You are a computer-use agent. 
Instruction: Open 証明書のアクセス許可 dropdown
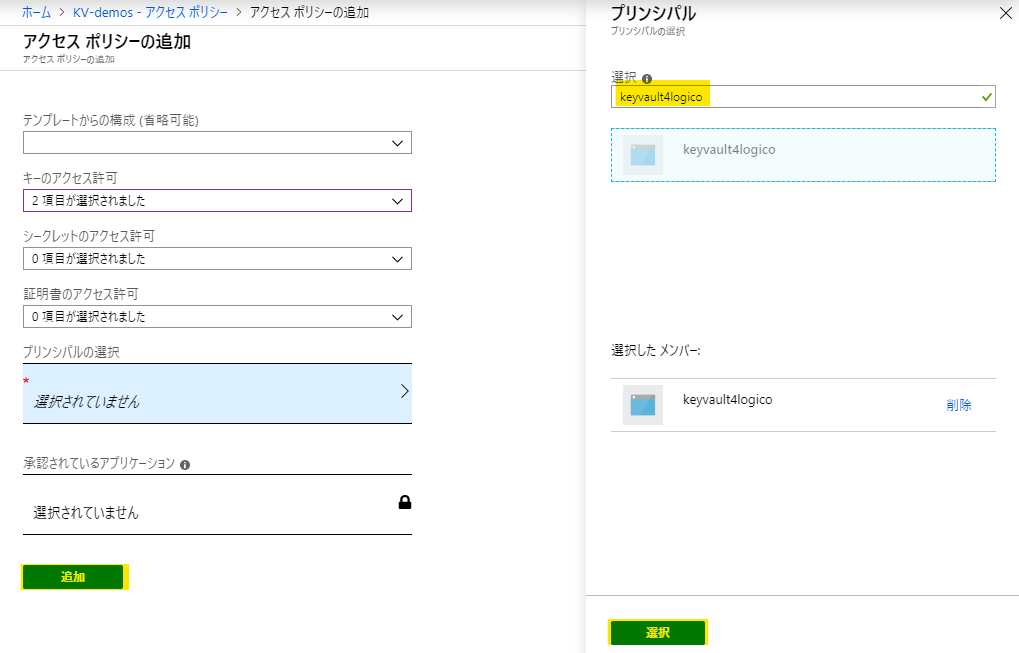(217, 317)
